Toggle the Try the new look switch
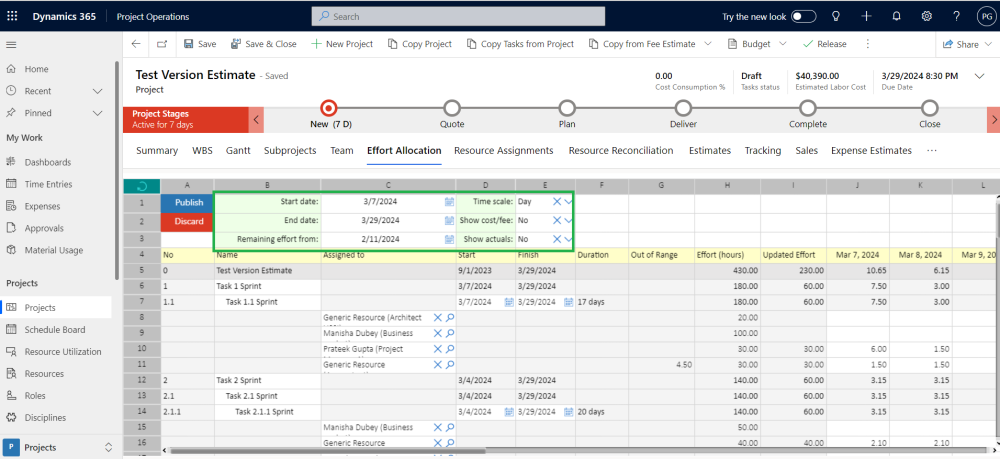This screenshot has width=1000, height=459. point(803,17)
